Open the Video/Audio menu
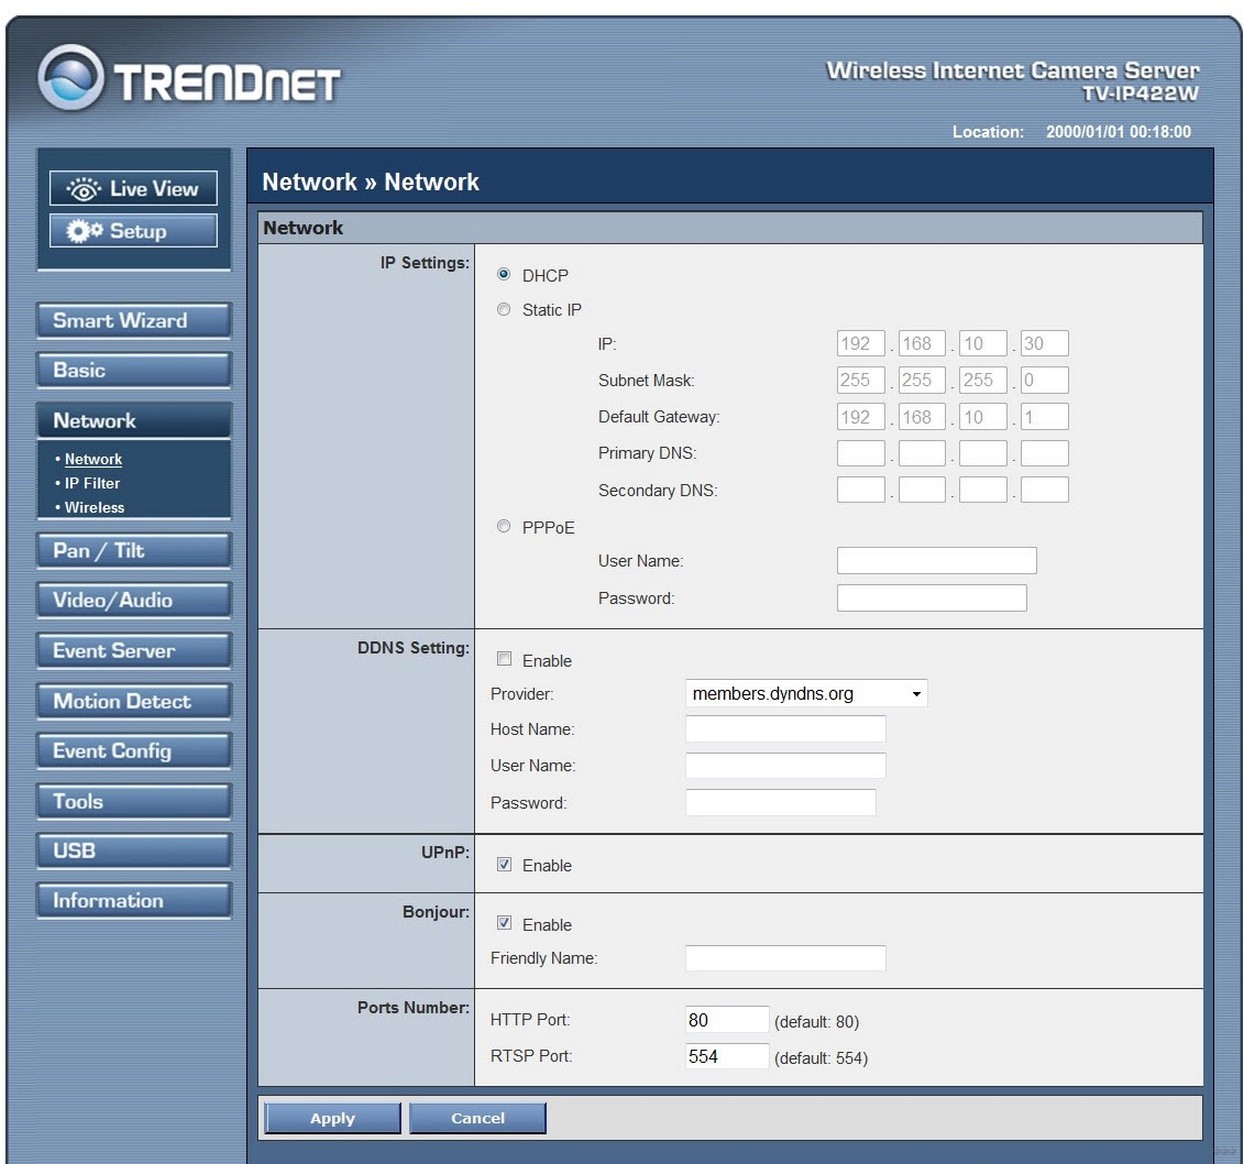1244x1164 pixels. click(133, 600)
